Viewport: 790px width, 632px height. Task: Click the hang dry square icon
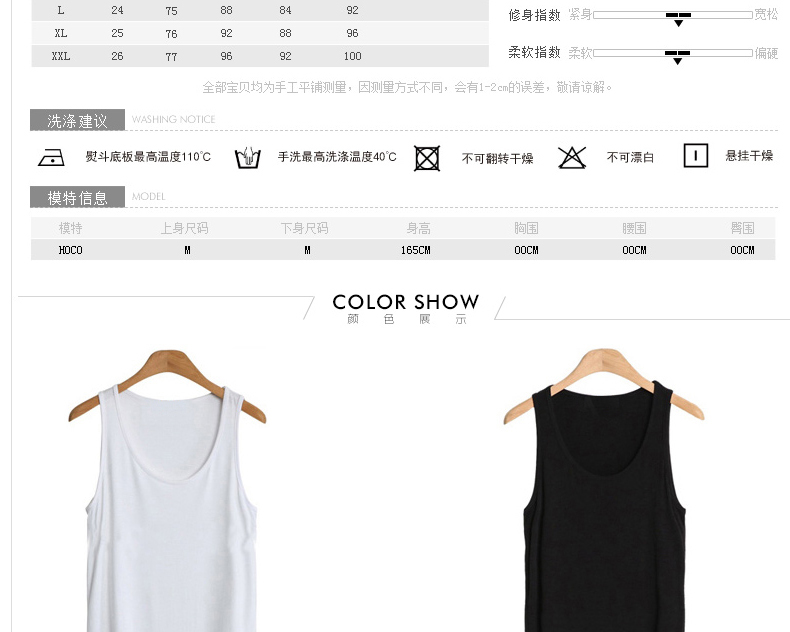(x=695, y=156)
